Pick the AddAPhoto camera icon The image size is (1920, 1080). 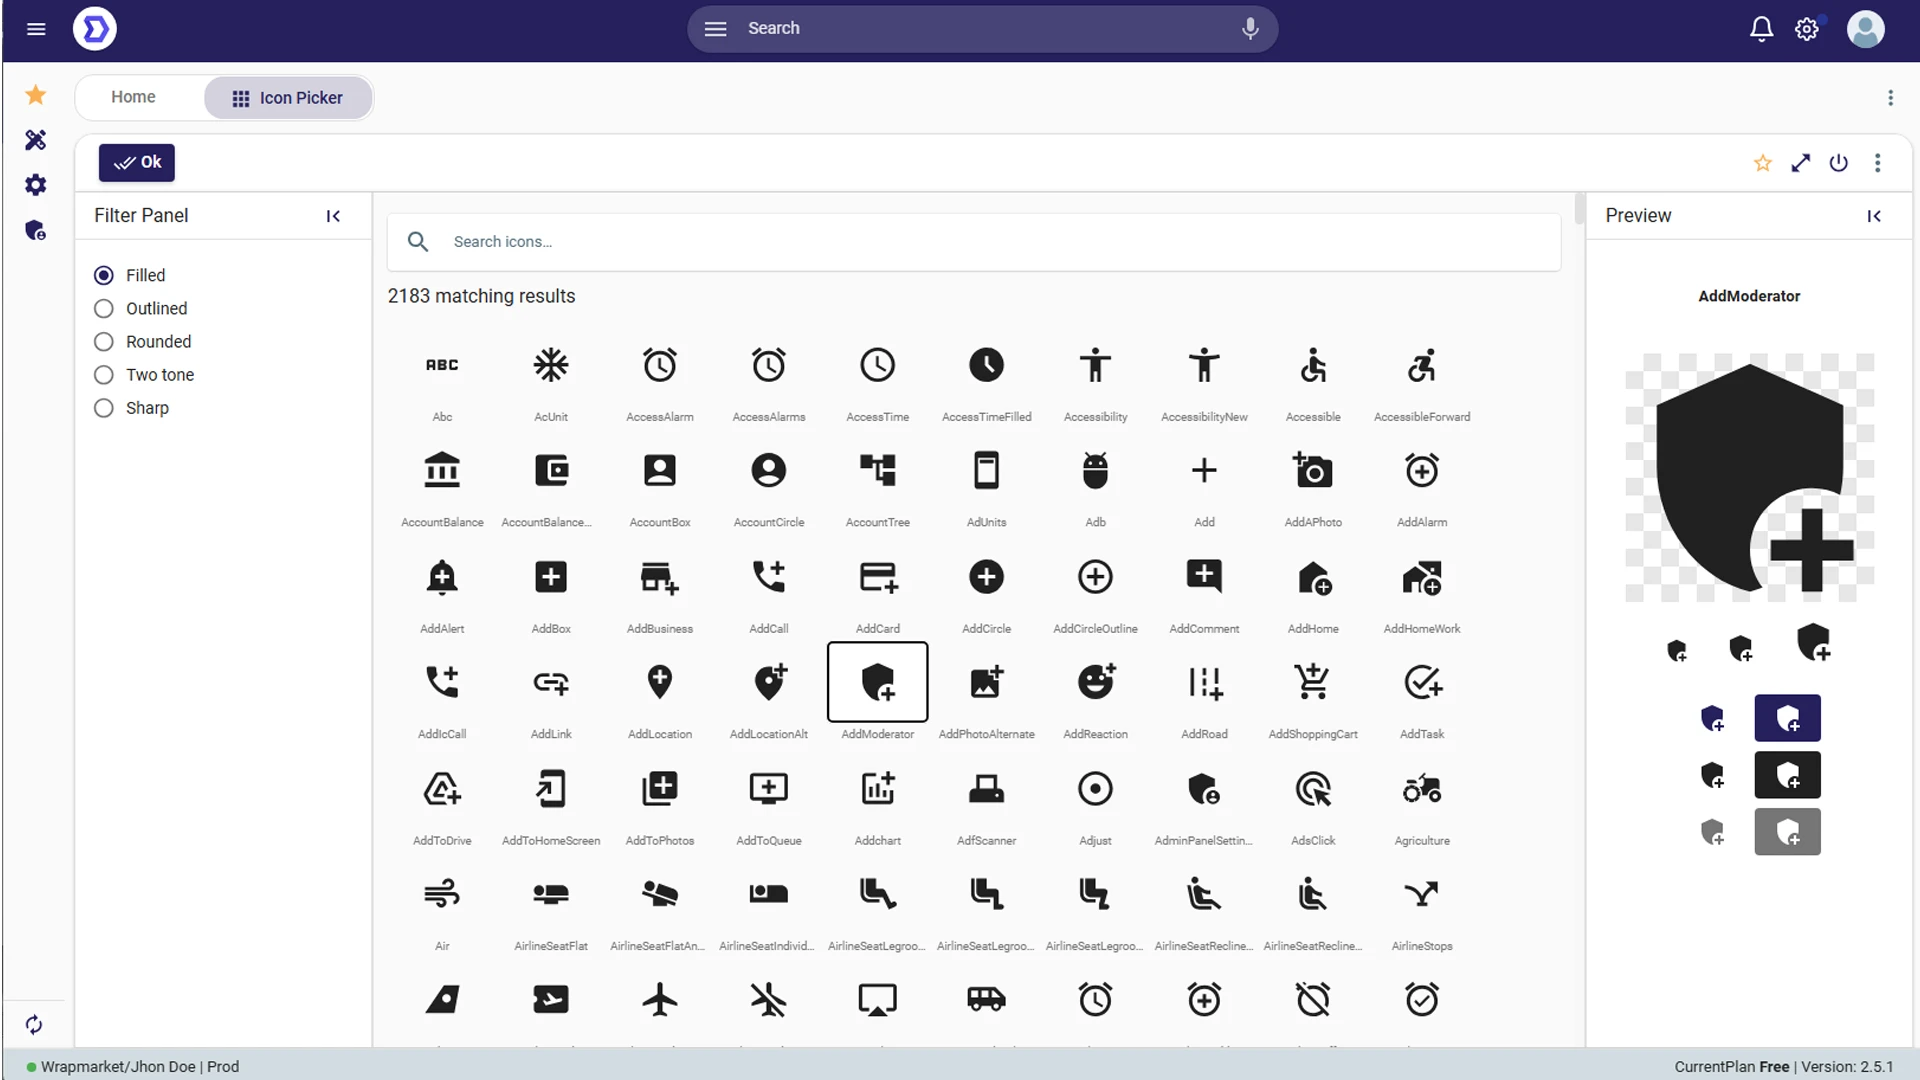[x=1313, y=470]
